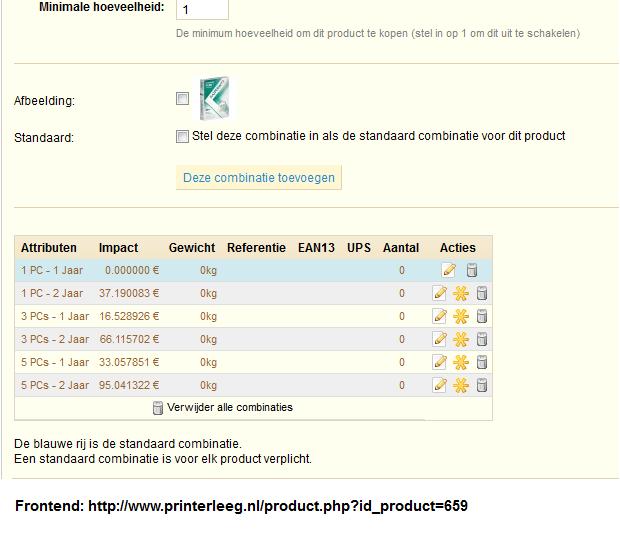Tick the Afbeelding image checkbox
620x559 pixels.
coord(182,98)
